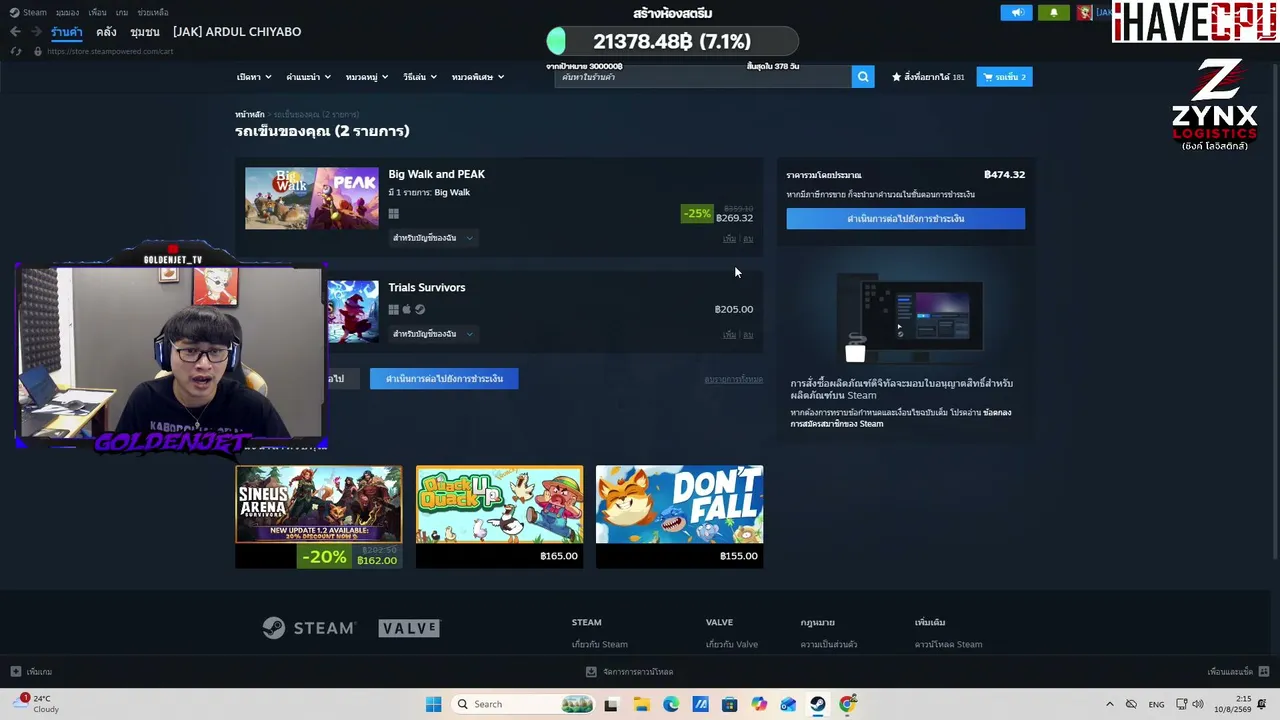Image resolution: width=1280 pixels, height=720 pixels.
Task: Open the เพื่อน (Friends) menu
Action: point(96,13)
